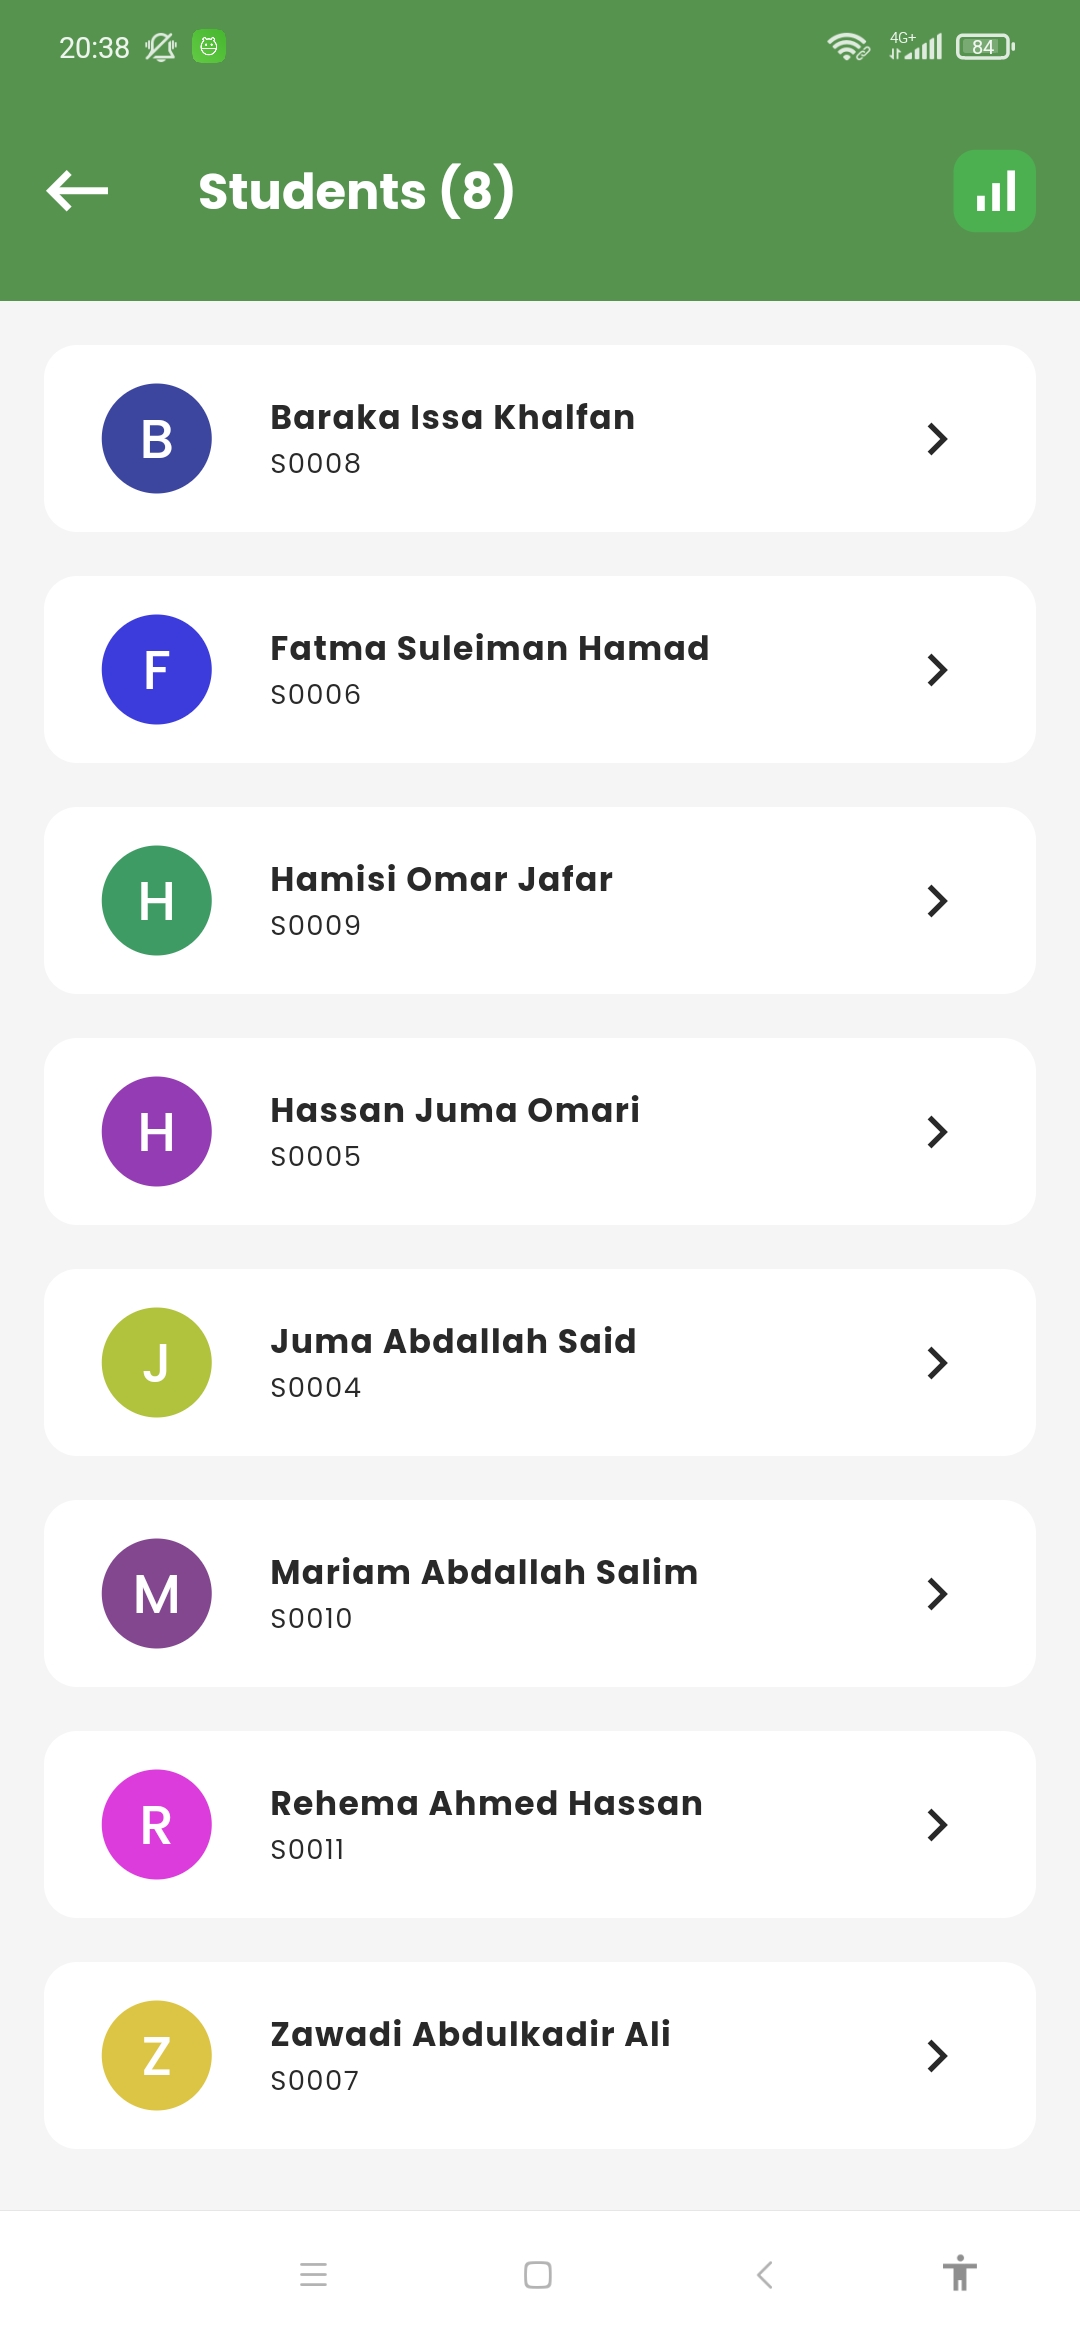
Task: Expand Baraka Issa Khalfan's chevron
Action: pos(937,439)
